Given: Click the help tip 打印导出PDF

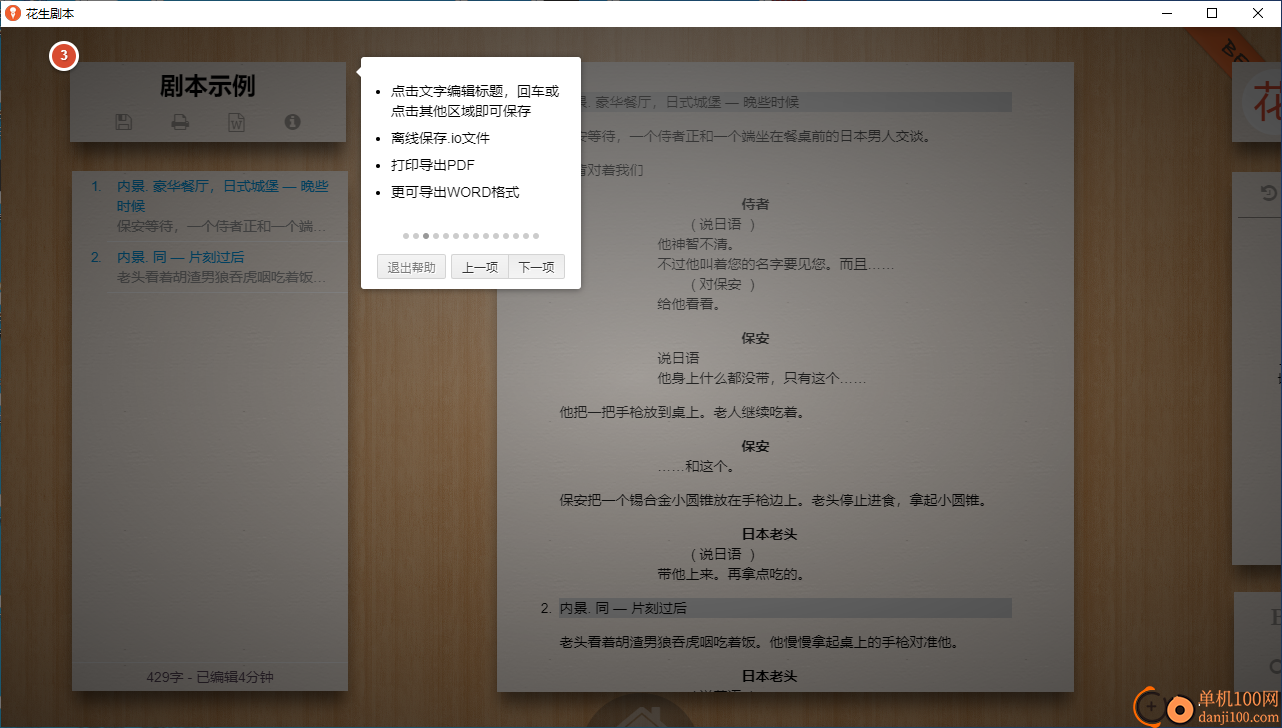Looking at the screenshot, I should [x=433, y=165].
